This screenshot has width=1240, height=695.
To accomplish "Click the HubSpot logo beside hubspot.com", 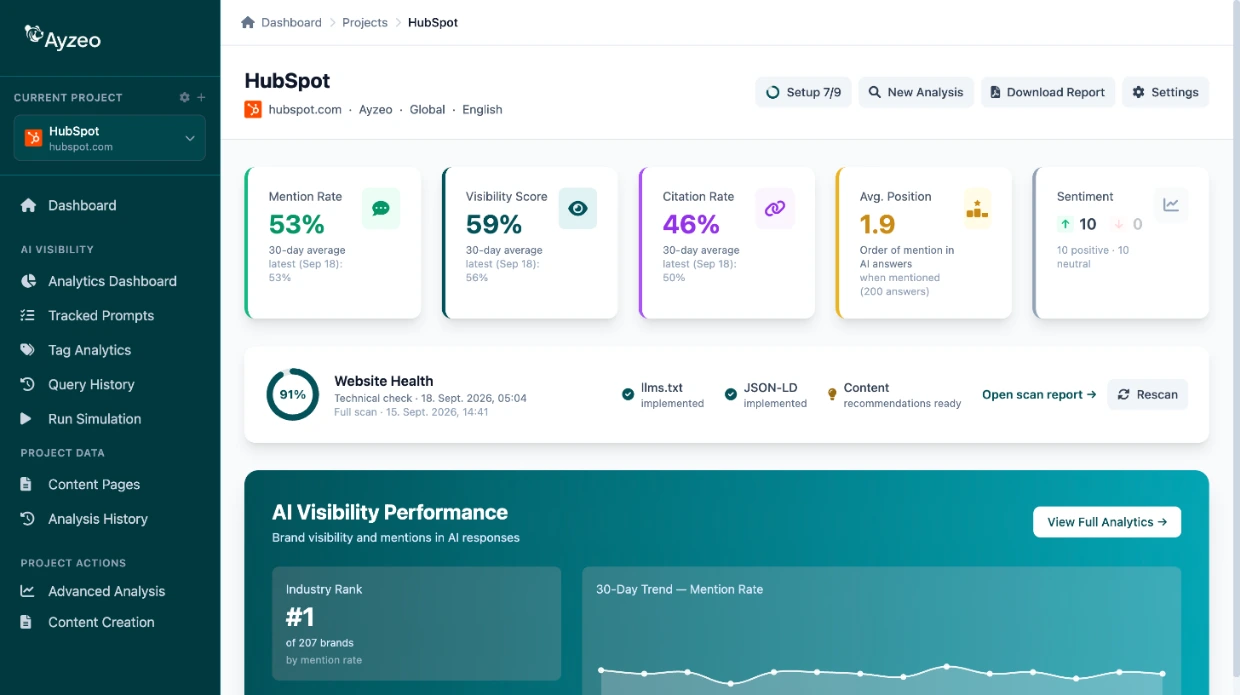I will tap(253, 109).
